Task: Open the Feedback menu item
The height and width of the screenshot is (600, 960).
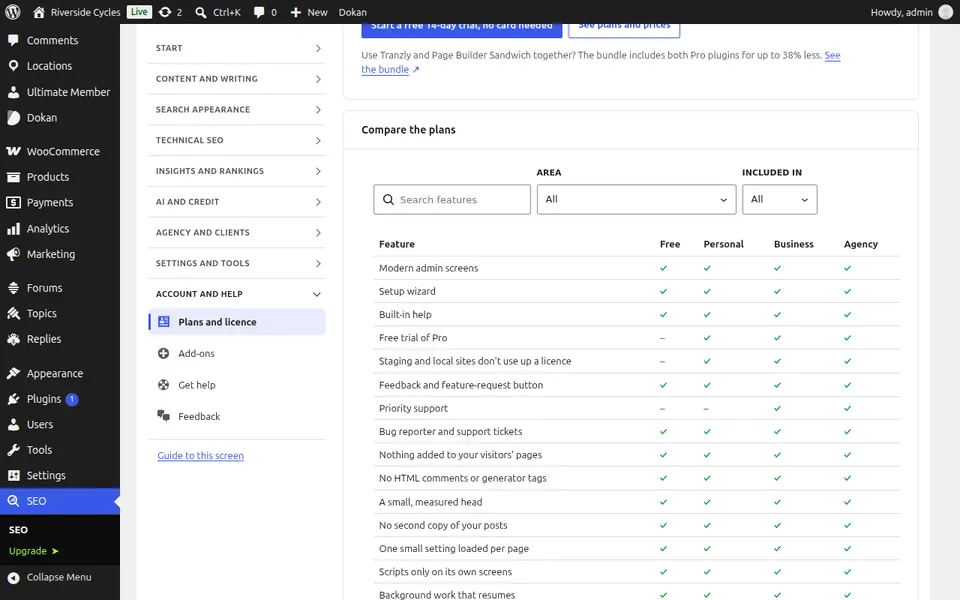Action: 237,416
